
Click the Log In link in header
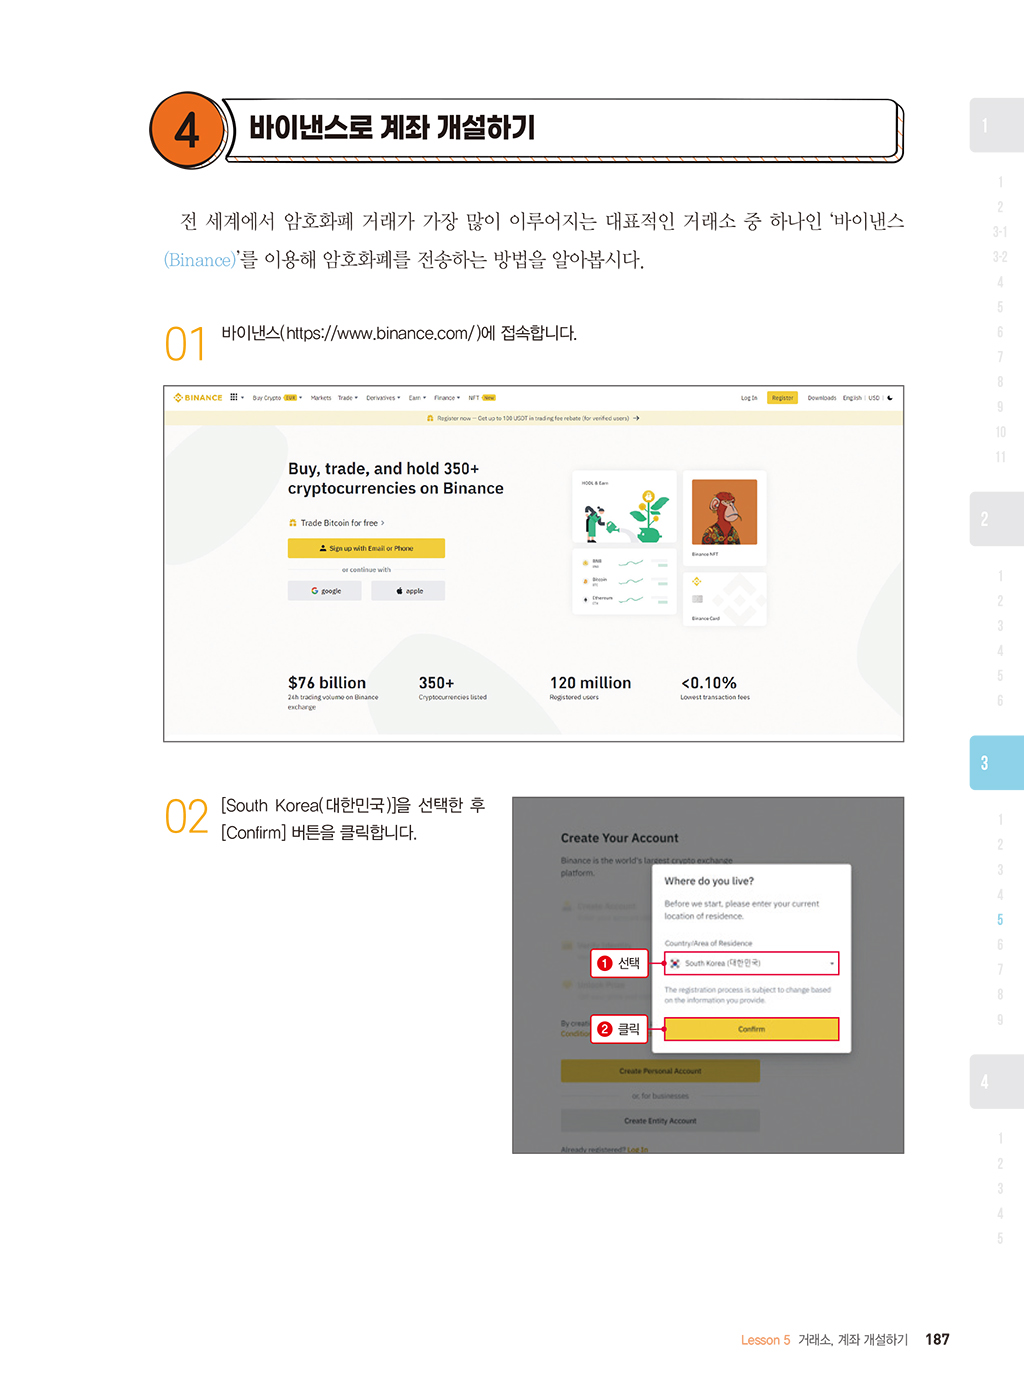749,398
